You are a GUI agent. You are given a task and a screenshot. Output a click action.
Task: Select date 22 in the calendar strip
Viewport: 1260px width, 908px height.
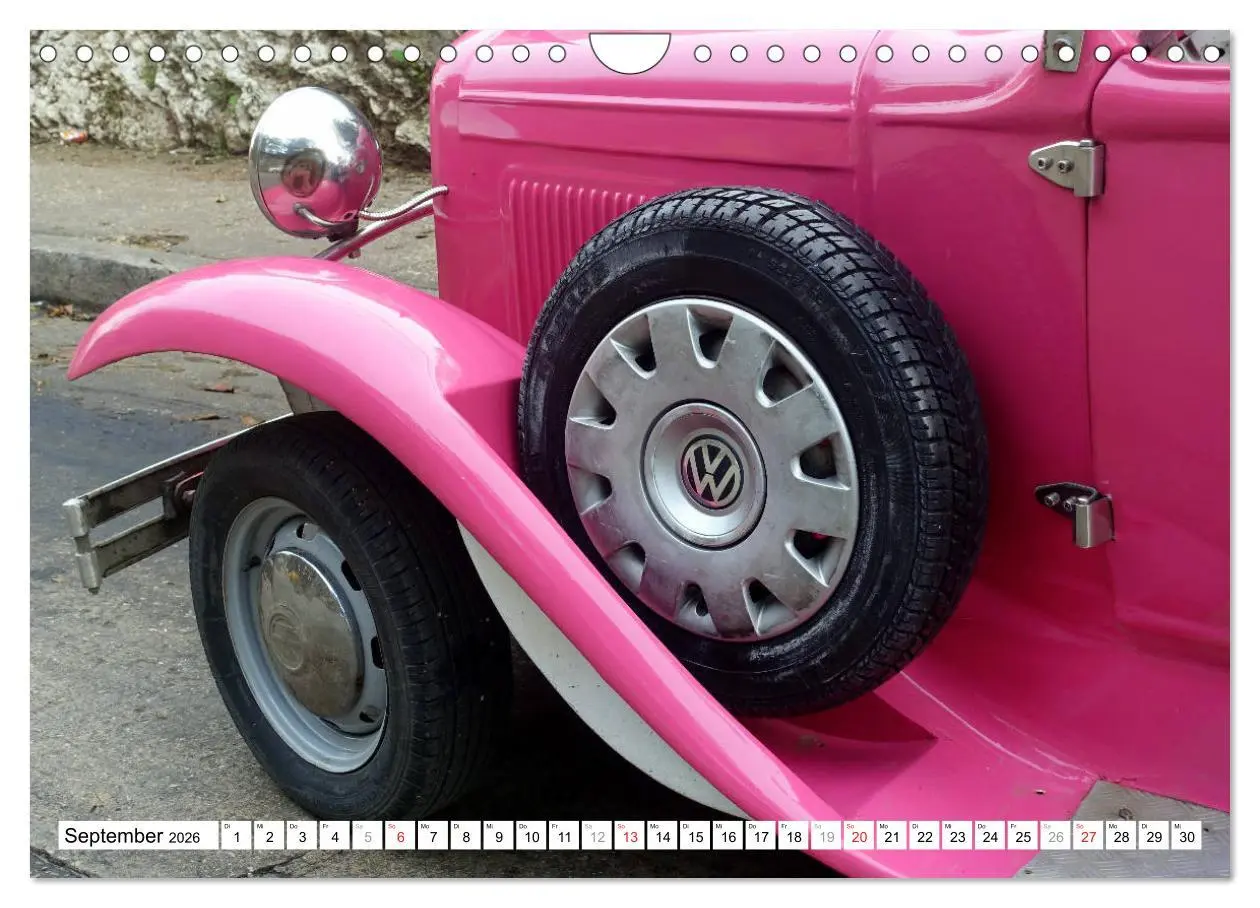click(x=924, y=836)
